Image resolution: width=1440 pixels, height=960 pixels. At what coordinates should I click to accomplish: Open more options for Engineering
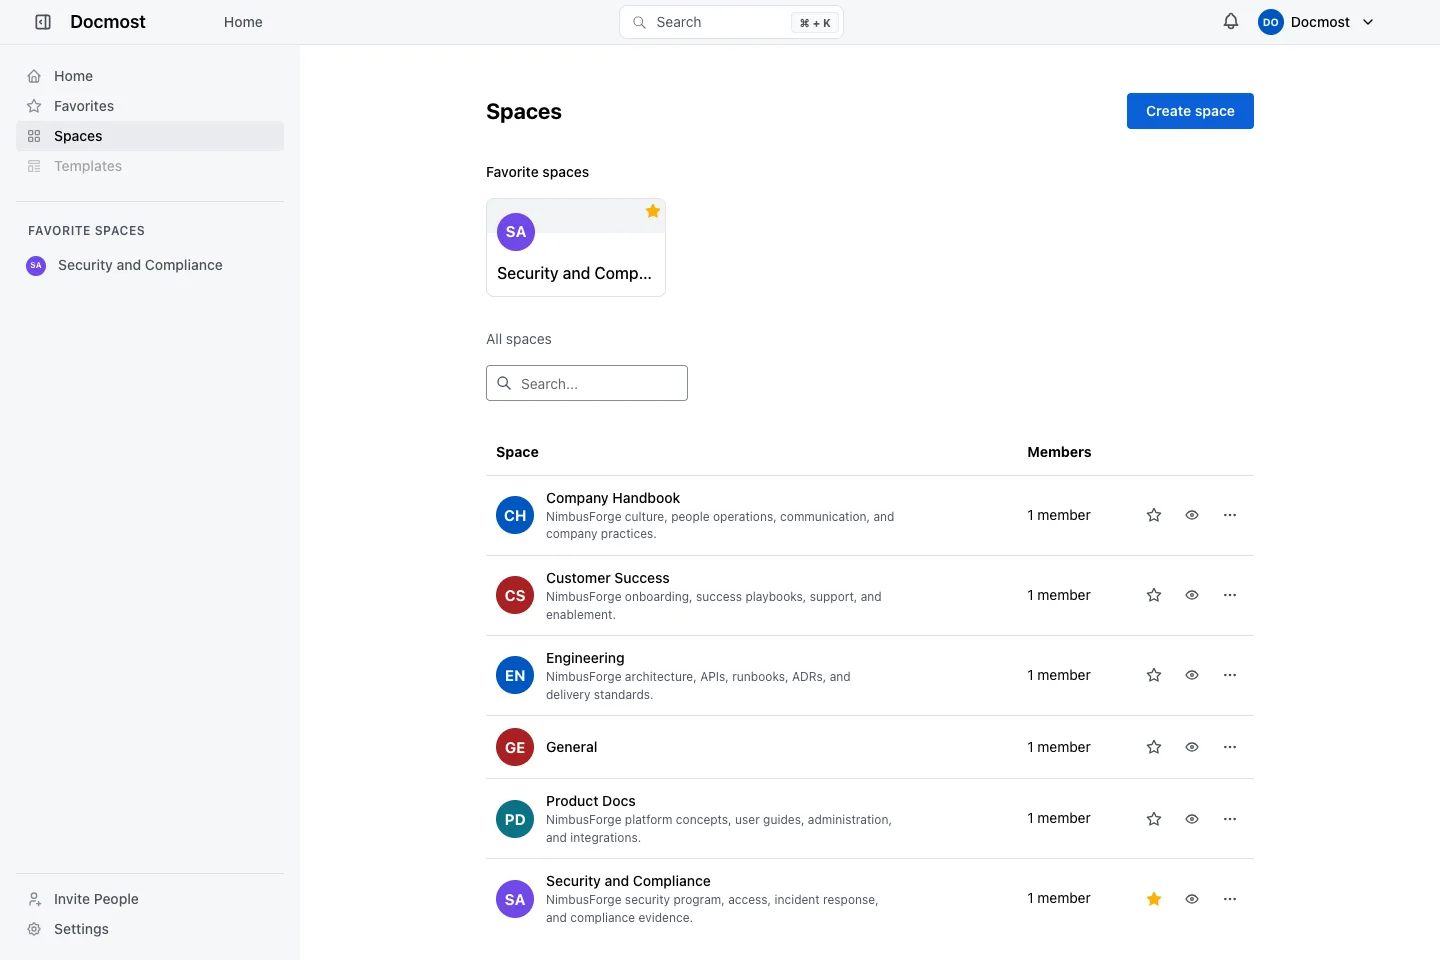(1230, 675)
